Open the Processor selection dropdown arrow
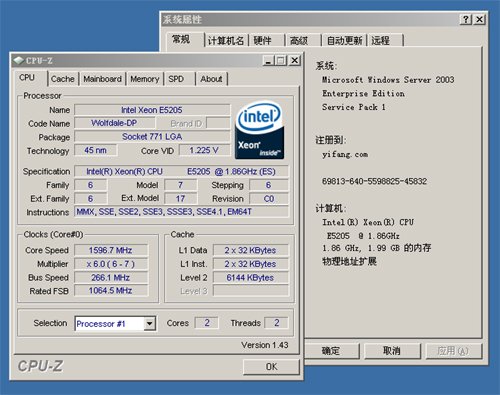The width and height of the screenshot is (500, 395). point(150,323)
